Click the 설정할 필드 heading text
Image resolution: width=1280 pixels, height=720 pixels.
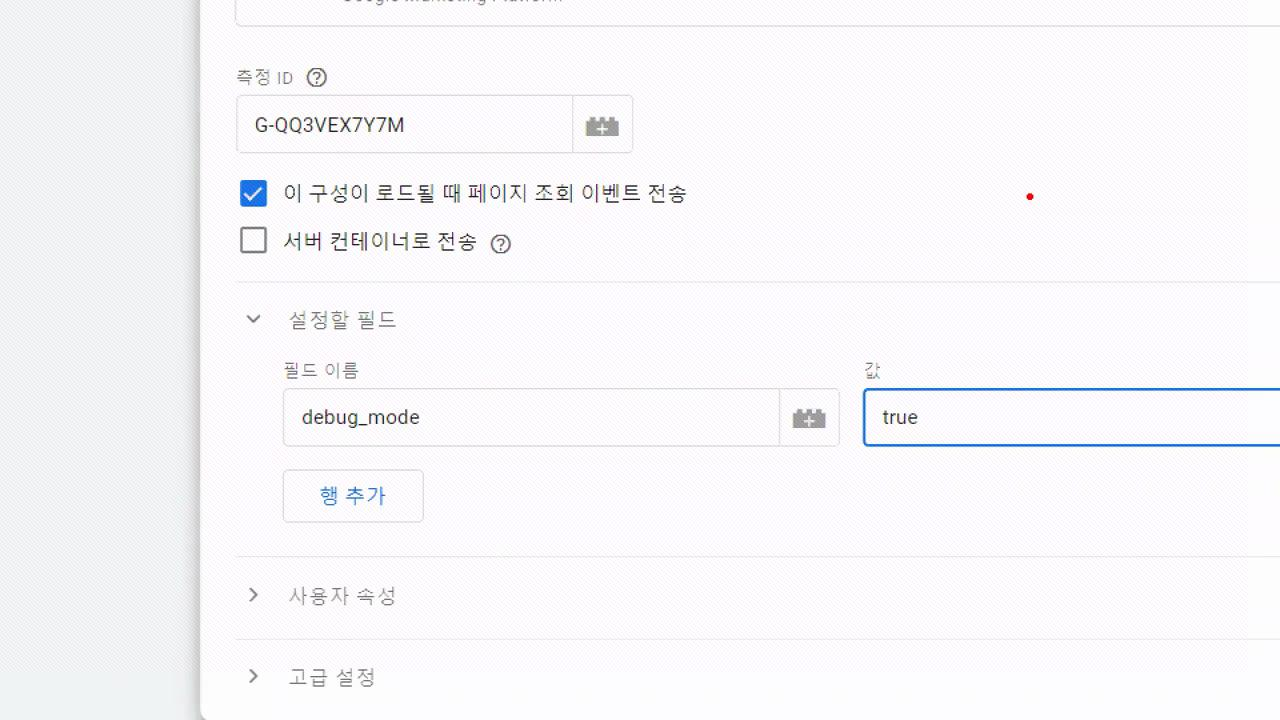pos(343,320)
